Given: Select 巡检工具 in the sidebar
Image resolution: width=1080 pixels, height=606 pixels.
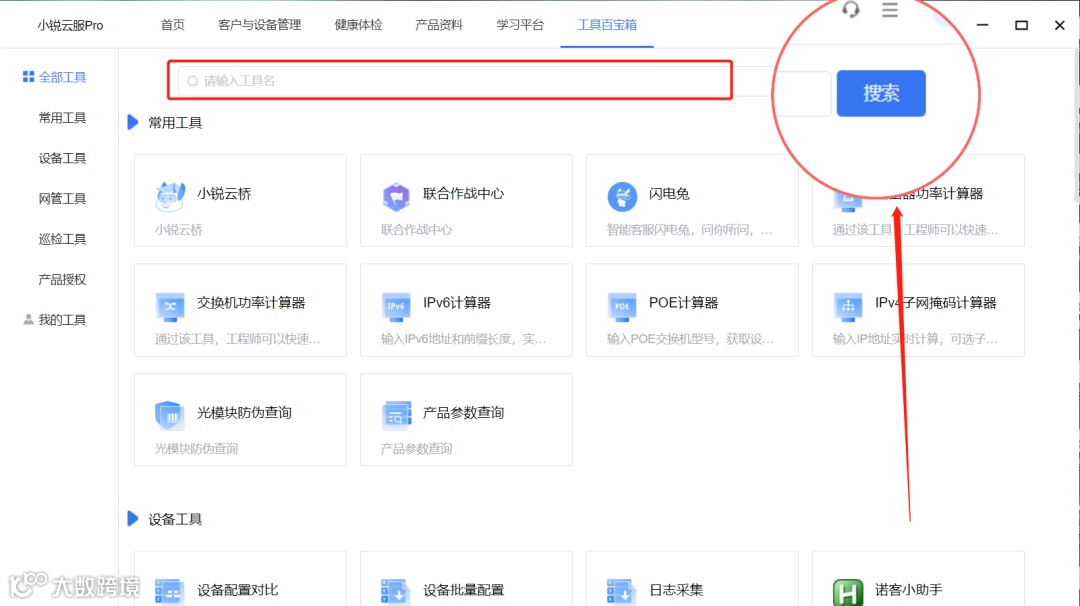Looking at the screenshot, I should point(62,239).
